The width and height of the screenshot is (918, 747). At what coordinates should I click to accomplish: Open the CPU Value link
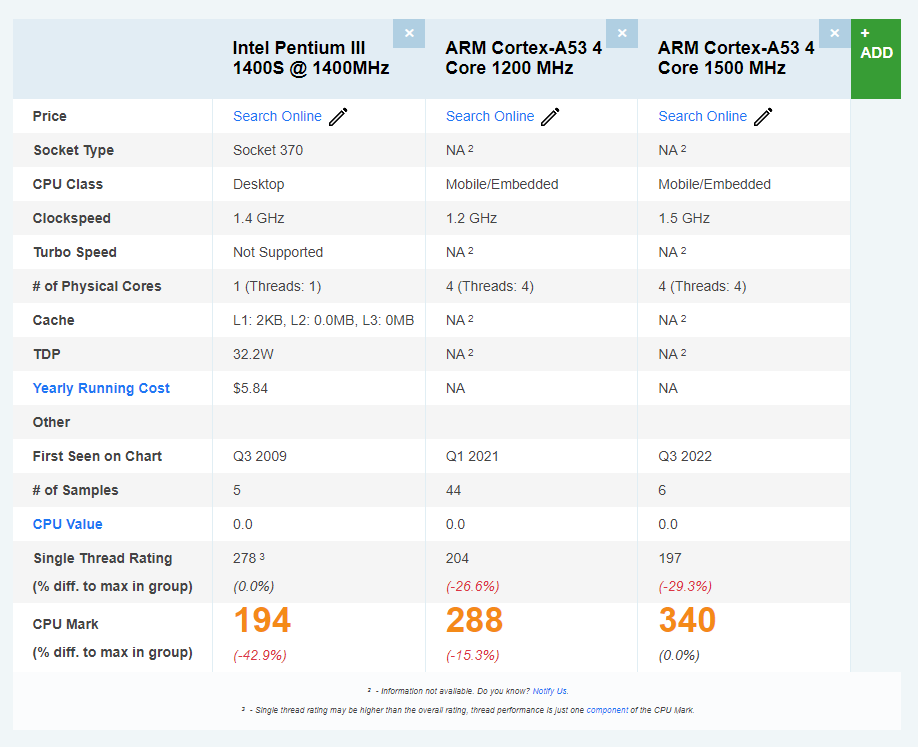click(x=67, y=524)
